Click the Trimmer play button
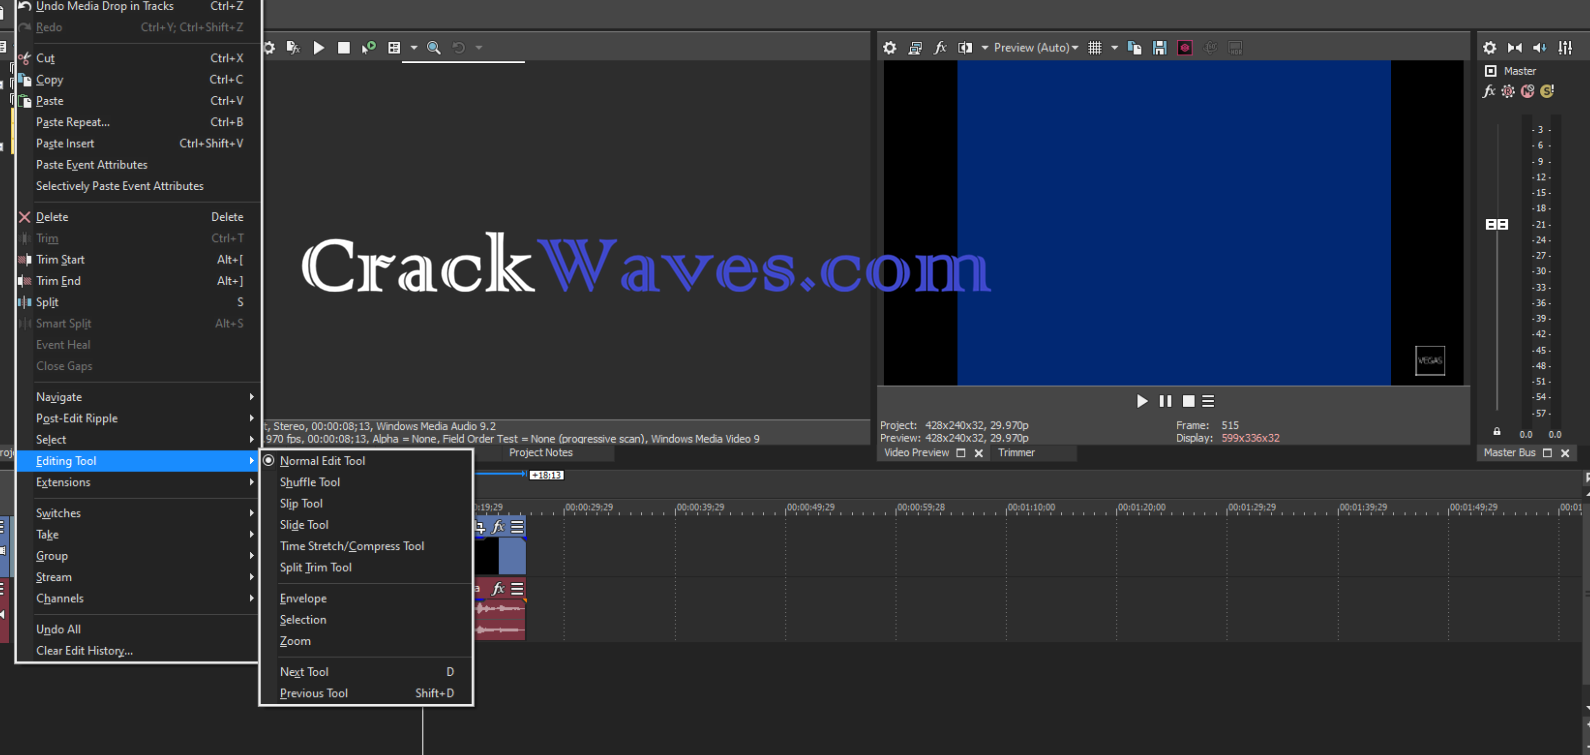Image resolution: width=1590 pixels, height=755 pixels. 319,47
